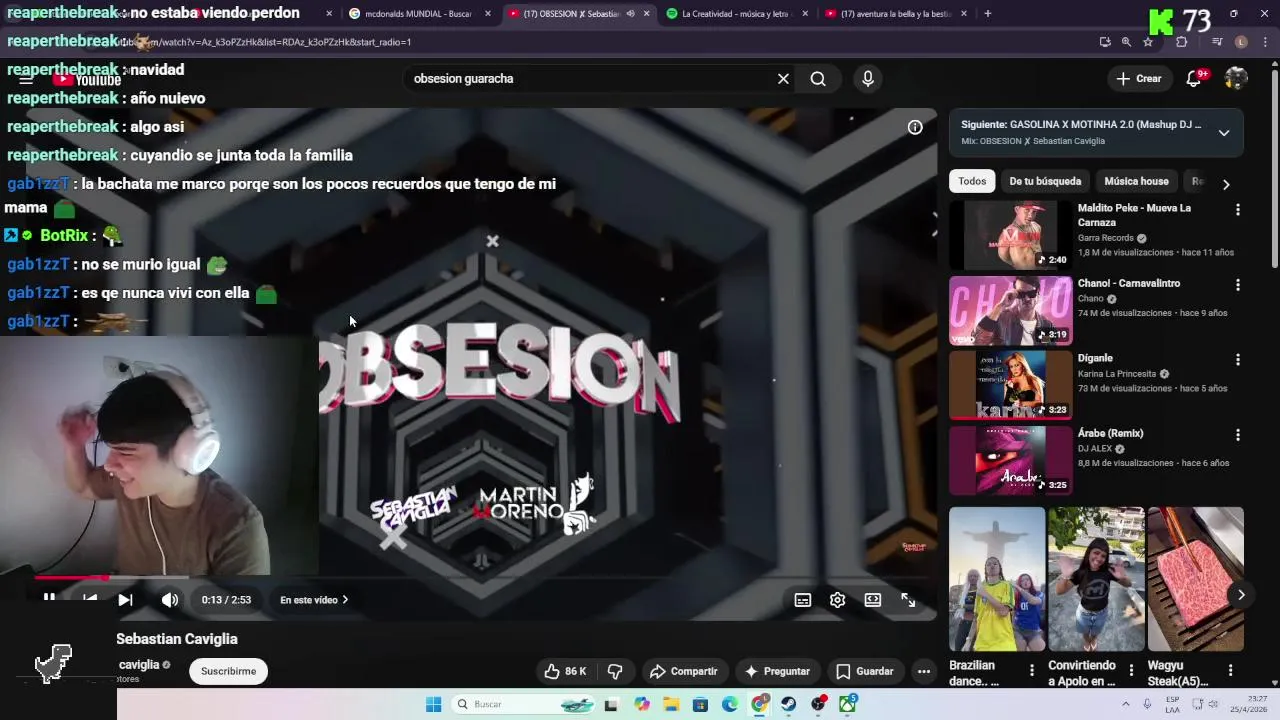Show more filter chips with the arrow

pyautogui.click(x=1226, y=184)
